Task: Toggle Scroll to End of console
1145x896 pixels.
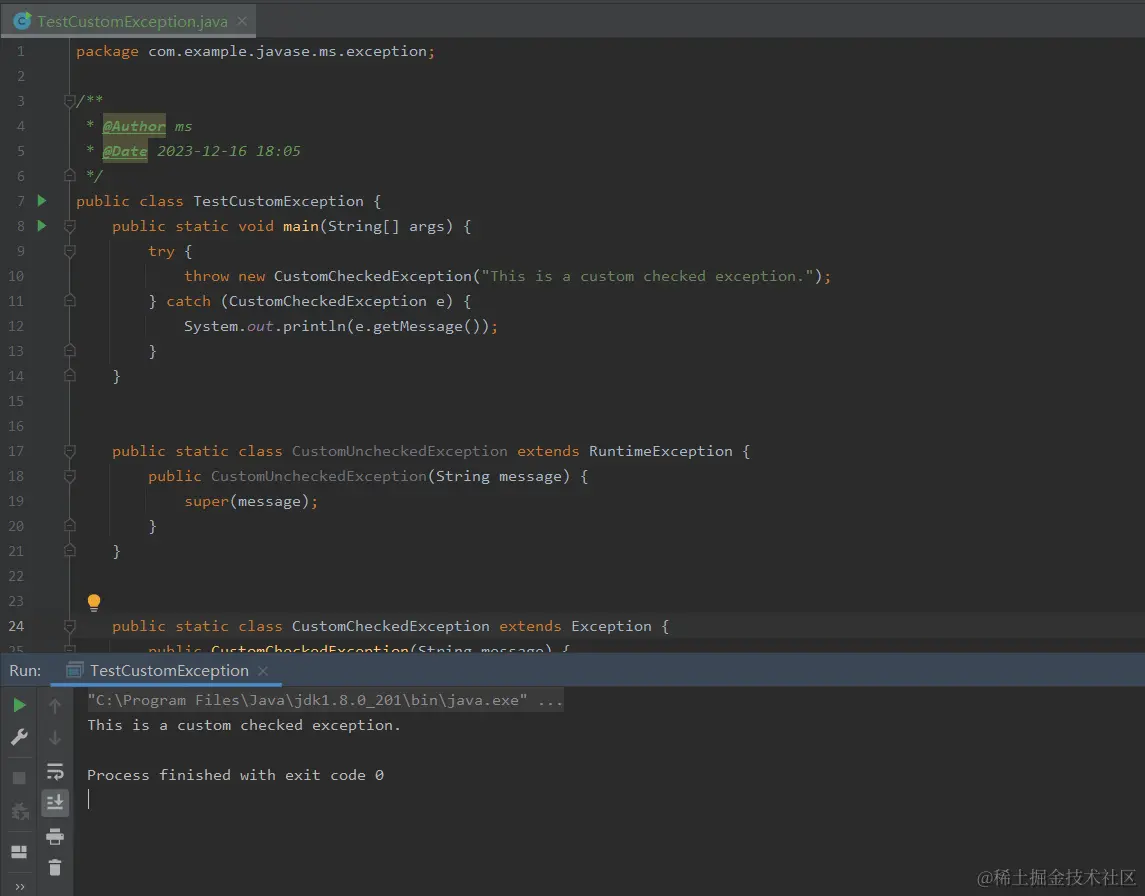Action: point(55,803)
